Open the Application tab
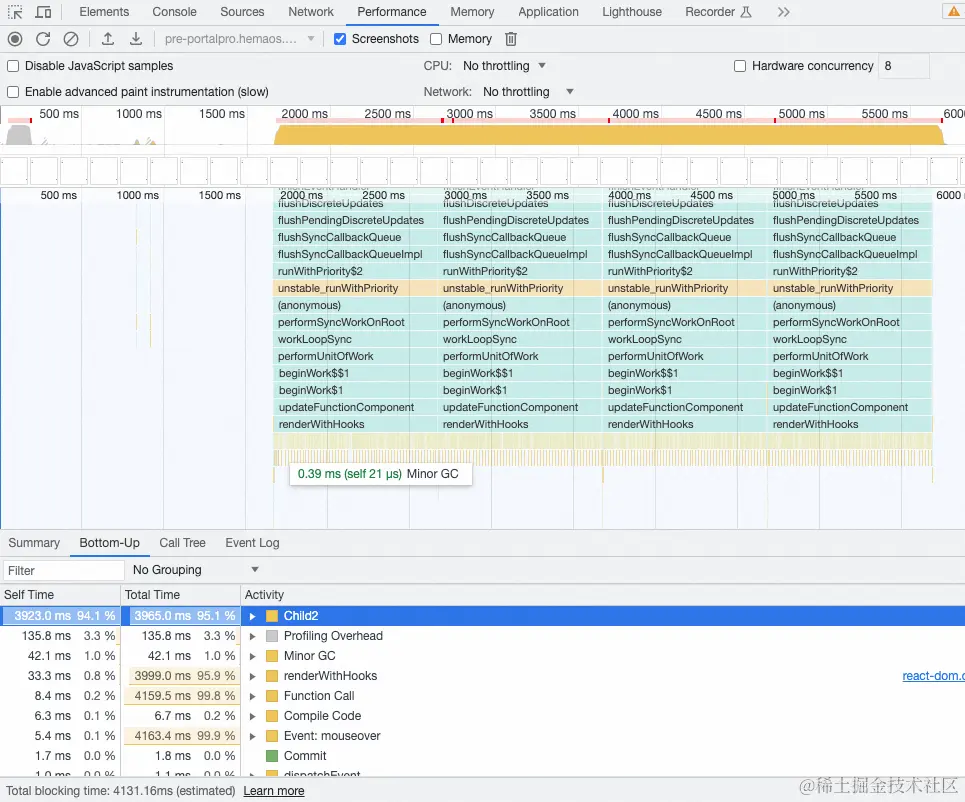This screenshot has width=965, height=802. tap(548, 12)
